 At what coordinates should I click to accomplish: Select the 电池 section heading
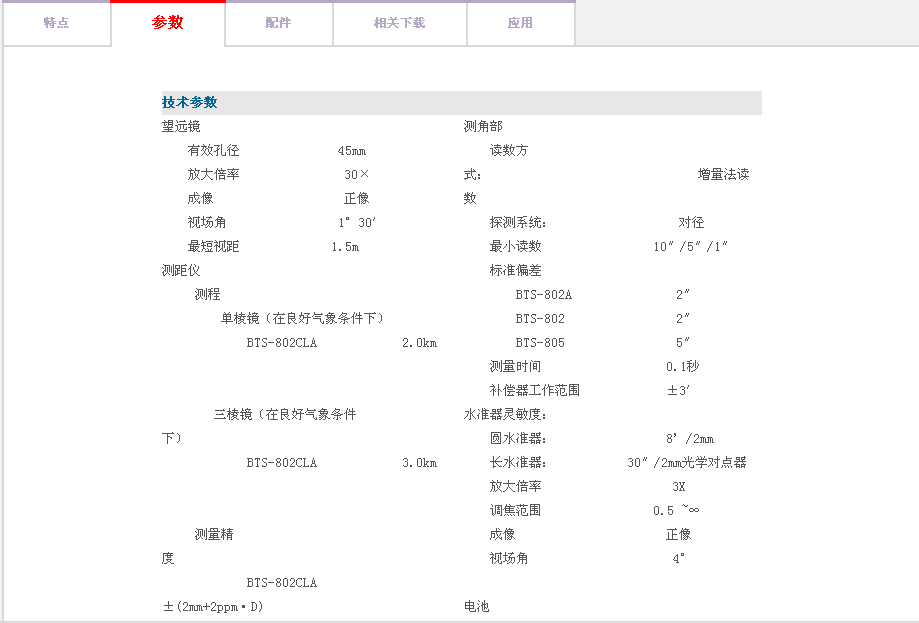click(x=477, y=607)
